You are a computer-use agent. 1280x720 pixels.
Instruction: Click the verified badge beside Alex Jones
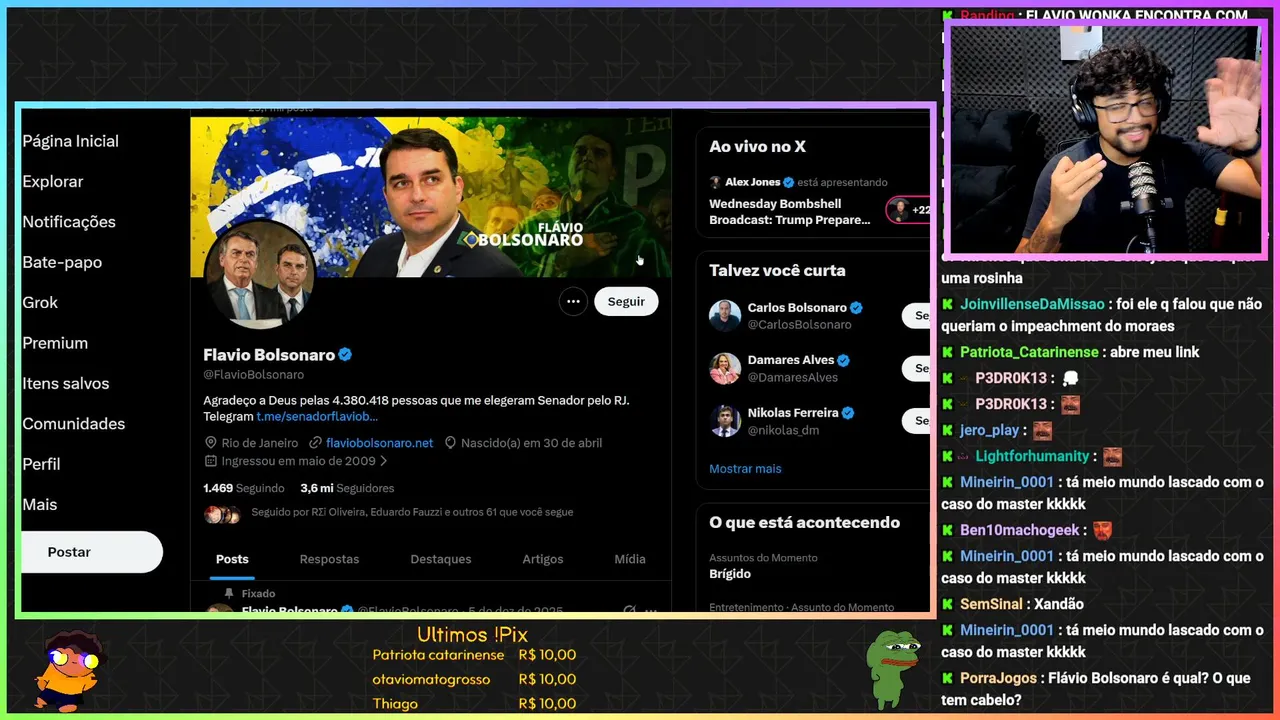(x=789, y=182)
